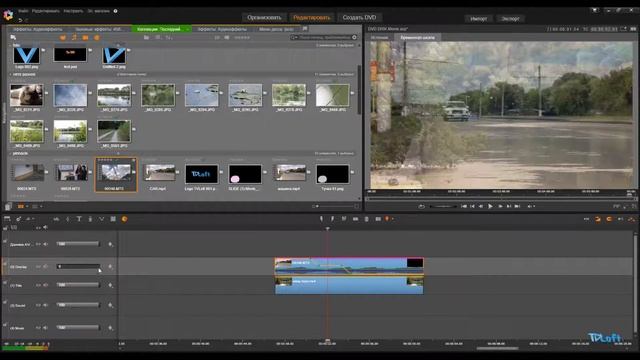Click the Overlay track keyframe diamond icon

[110, 267]
